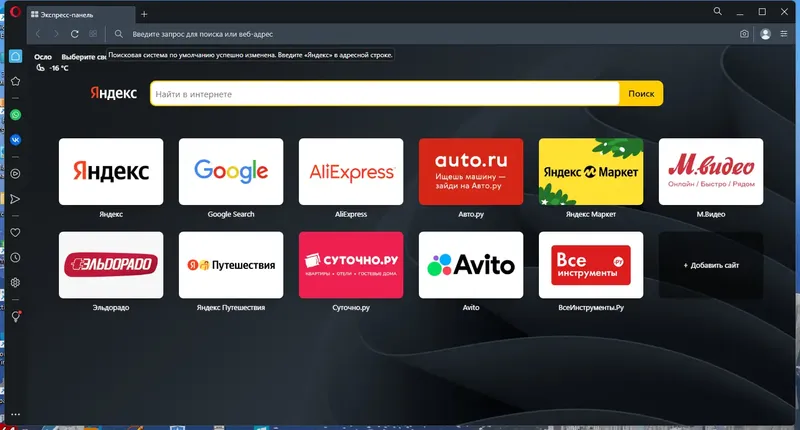Open Settings gear in the sidebar

click(15, 283)
